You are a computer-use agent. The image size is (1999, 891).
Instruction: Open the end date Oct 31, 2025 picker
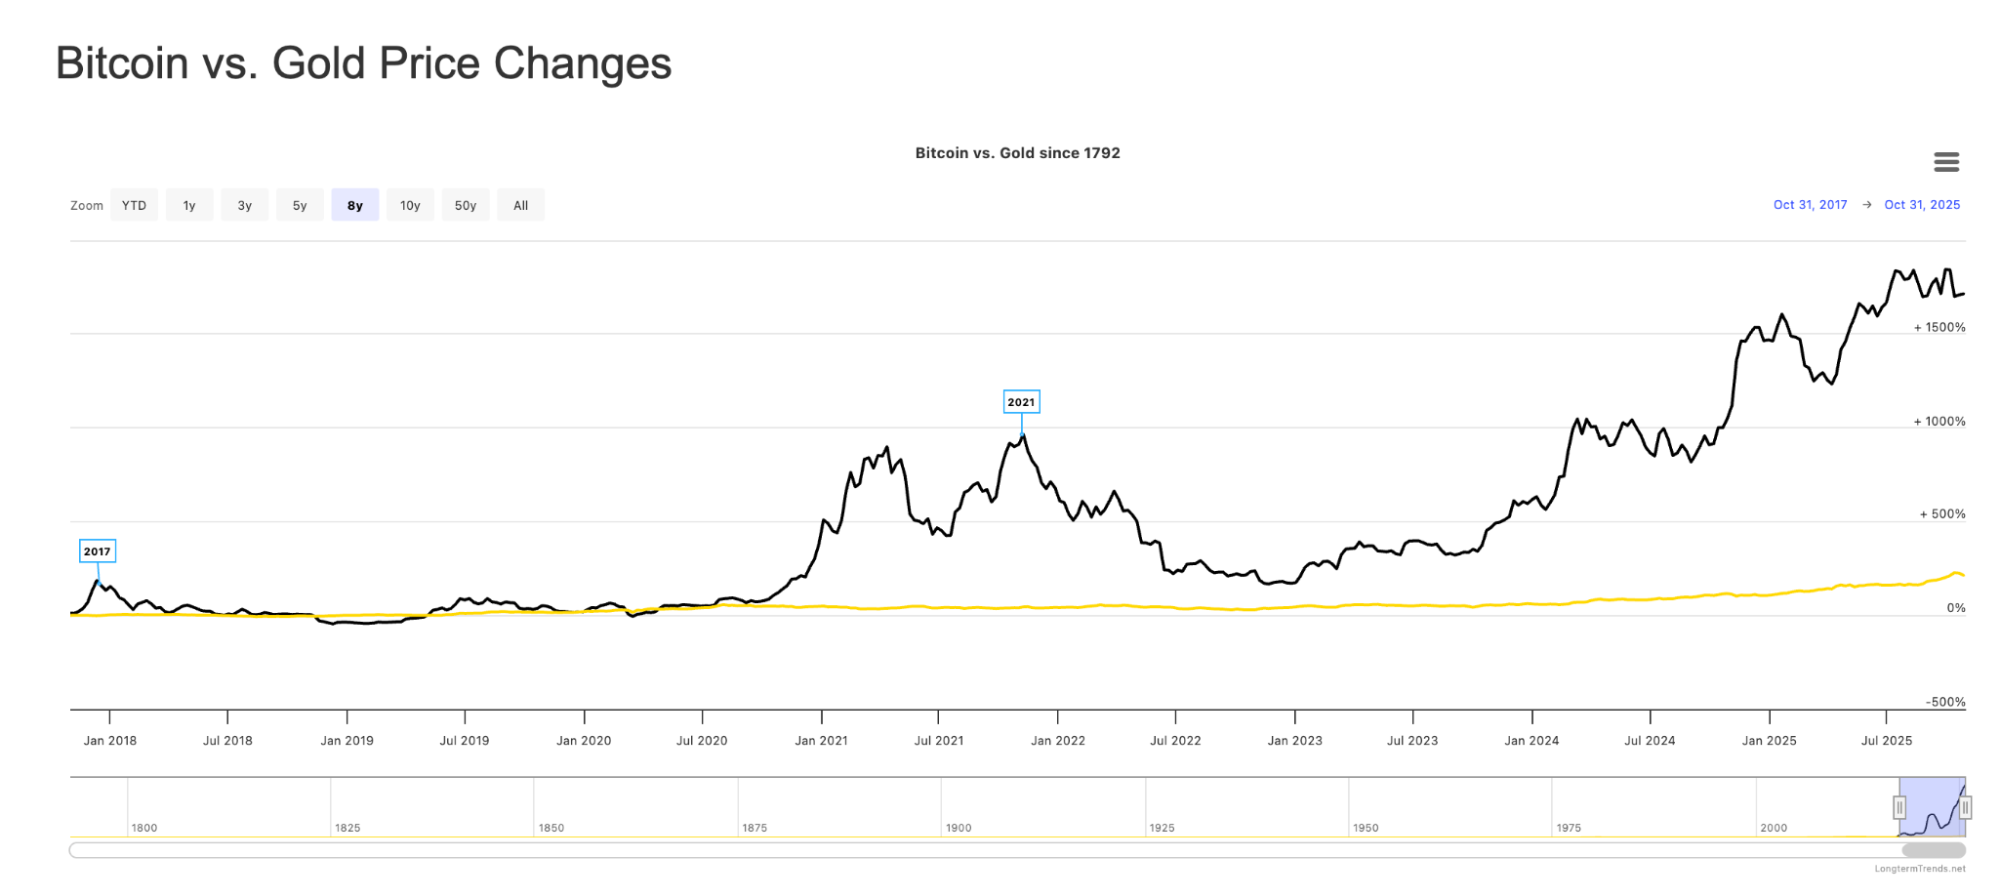pyautogui.click(x=1921, y=204)
